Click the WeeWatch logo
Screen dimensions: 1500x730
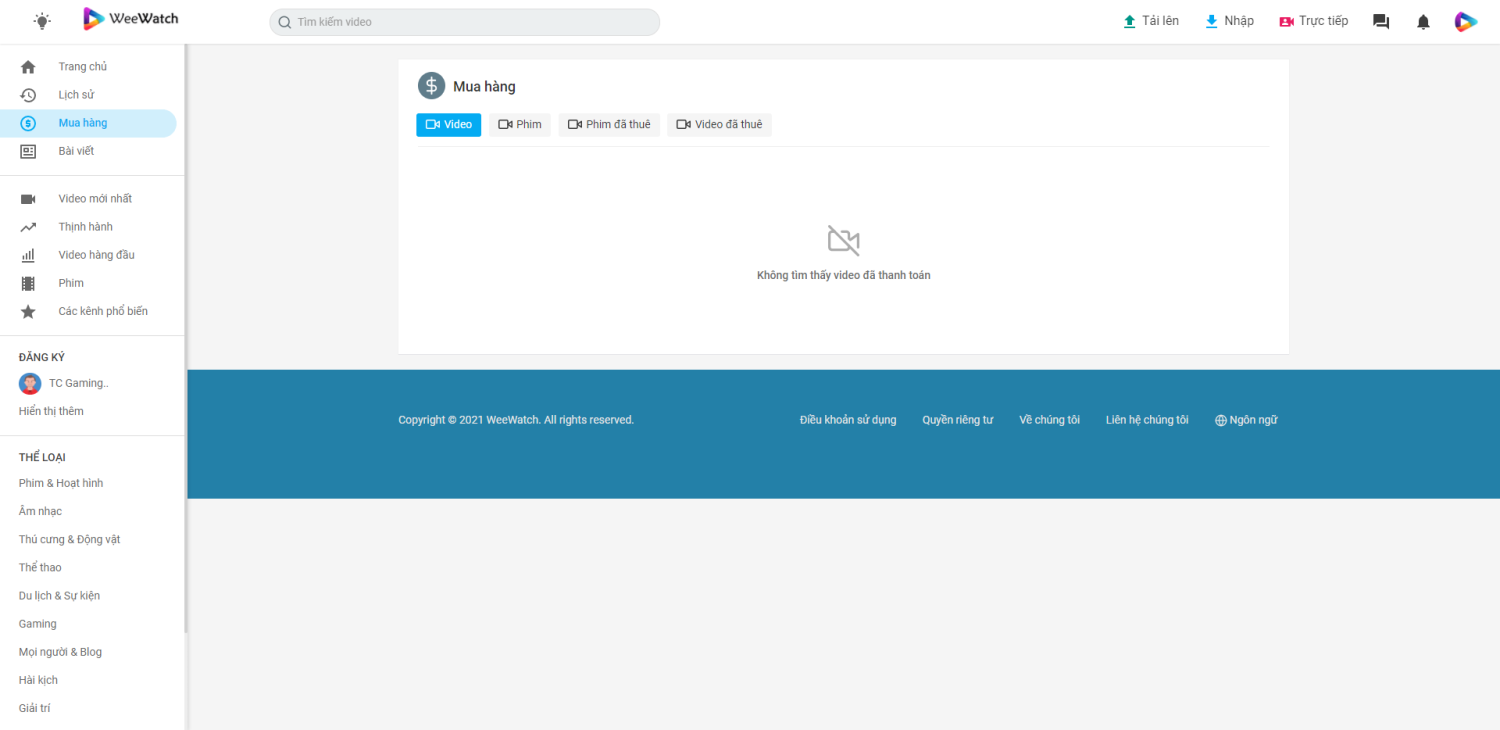[131, 19]
